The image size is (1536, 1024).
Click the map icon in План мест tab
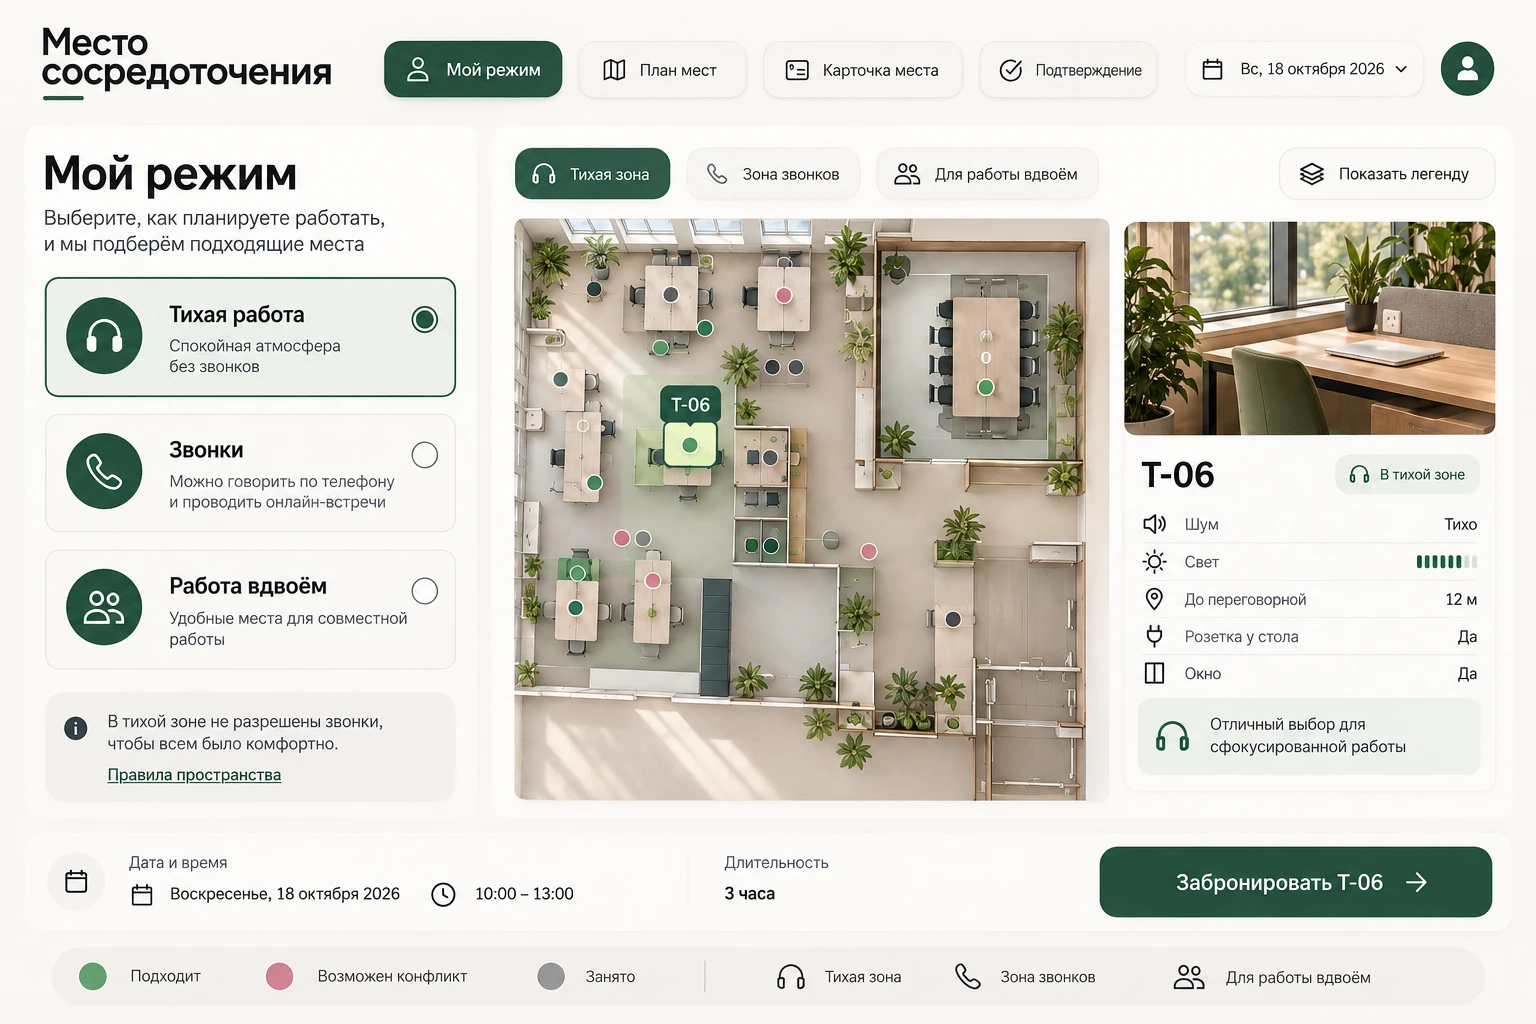point(614,70)
